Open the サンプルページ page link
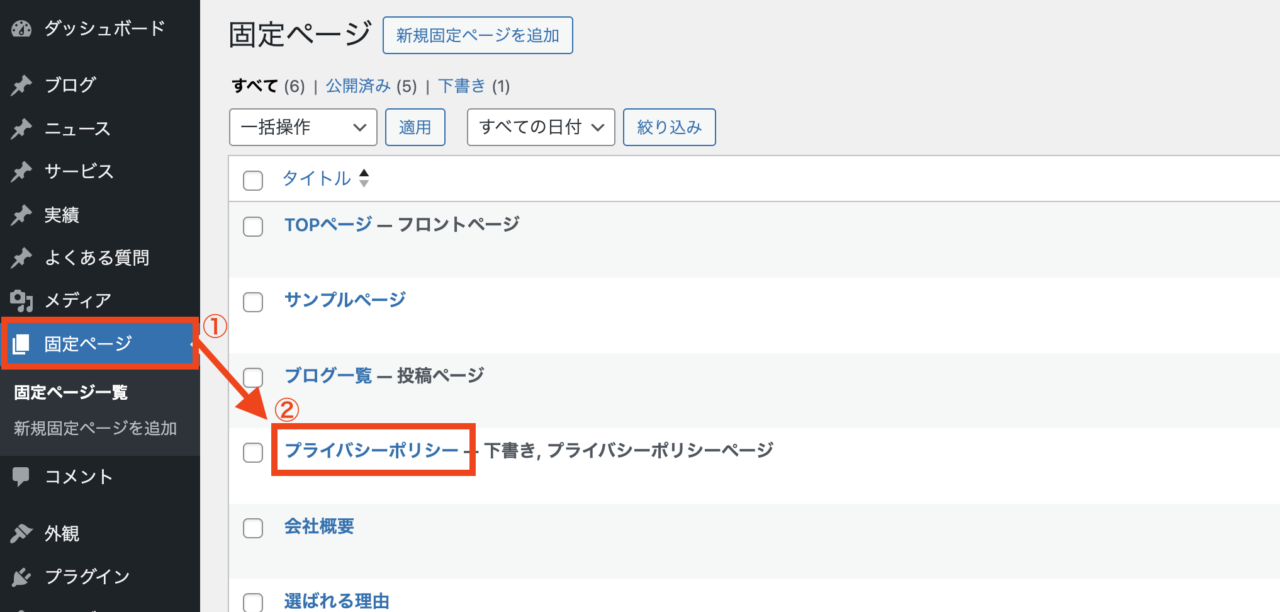 pos(345,300)
